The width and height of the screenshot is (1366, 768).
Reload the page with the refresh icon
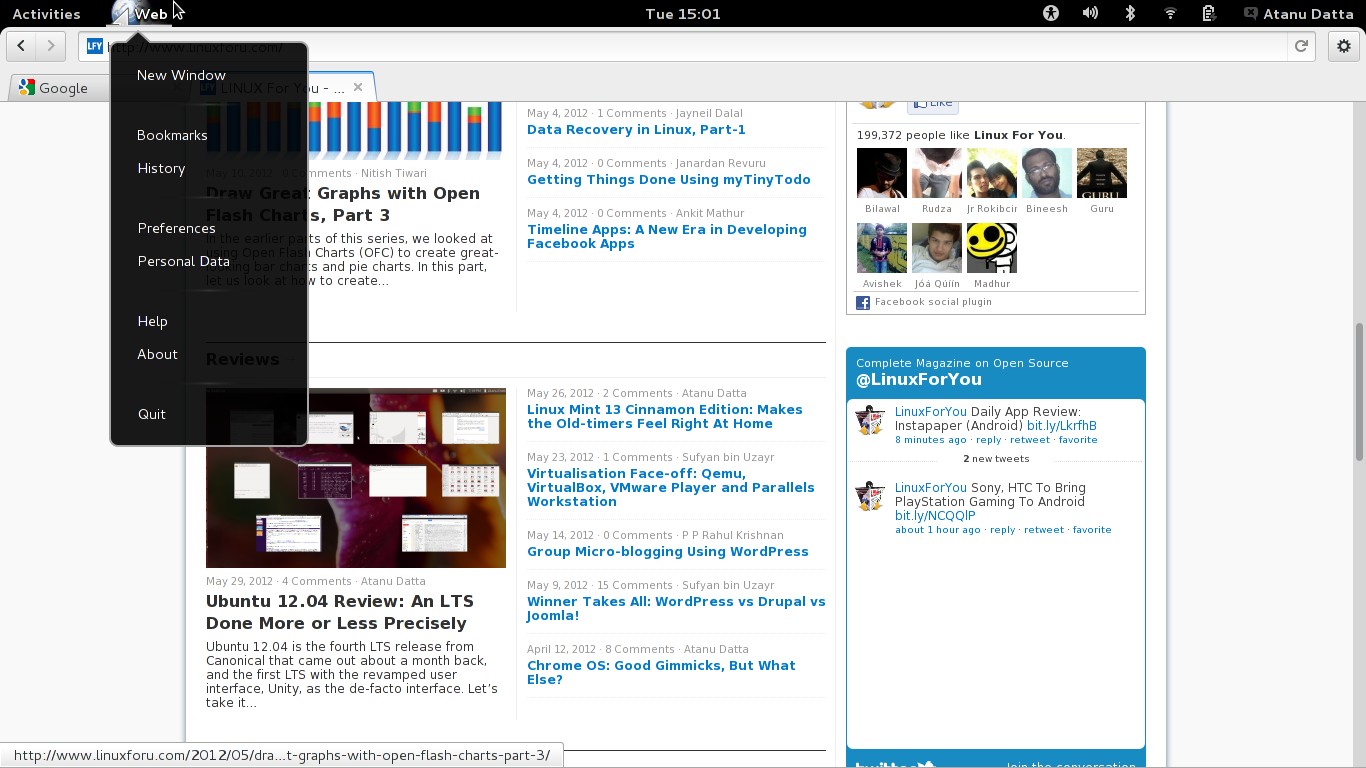1301,46
